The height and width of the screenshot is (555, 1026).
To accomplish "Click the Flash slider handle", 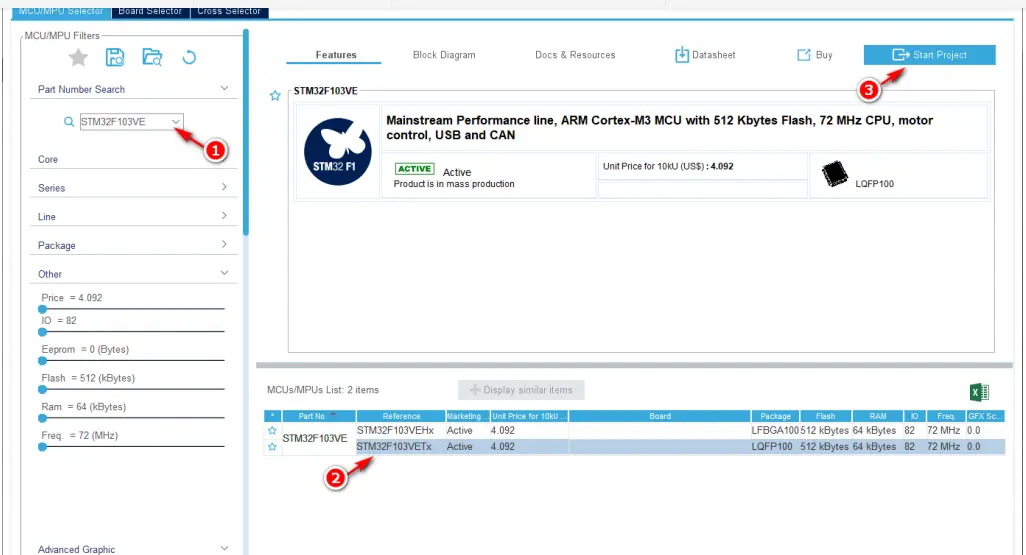I will (43, 389).
